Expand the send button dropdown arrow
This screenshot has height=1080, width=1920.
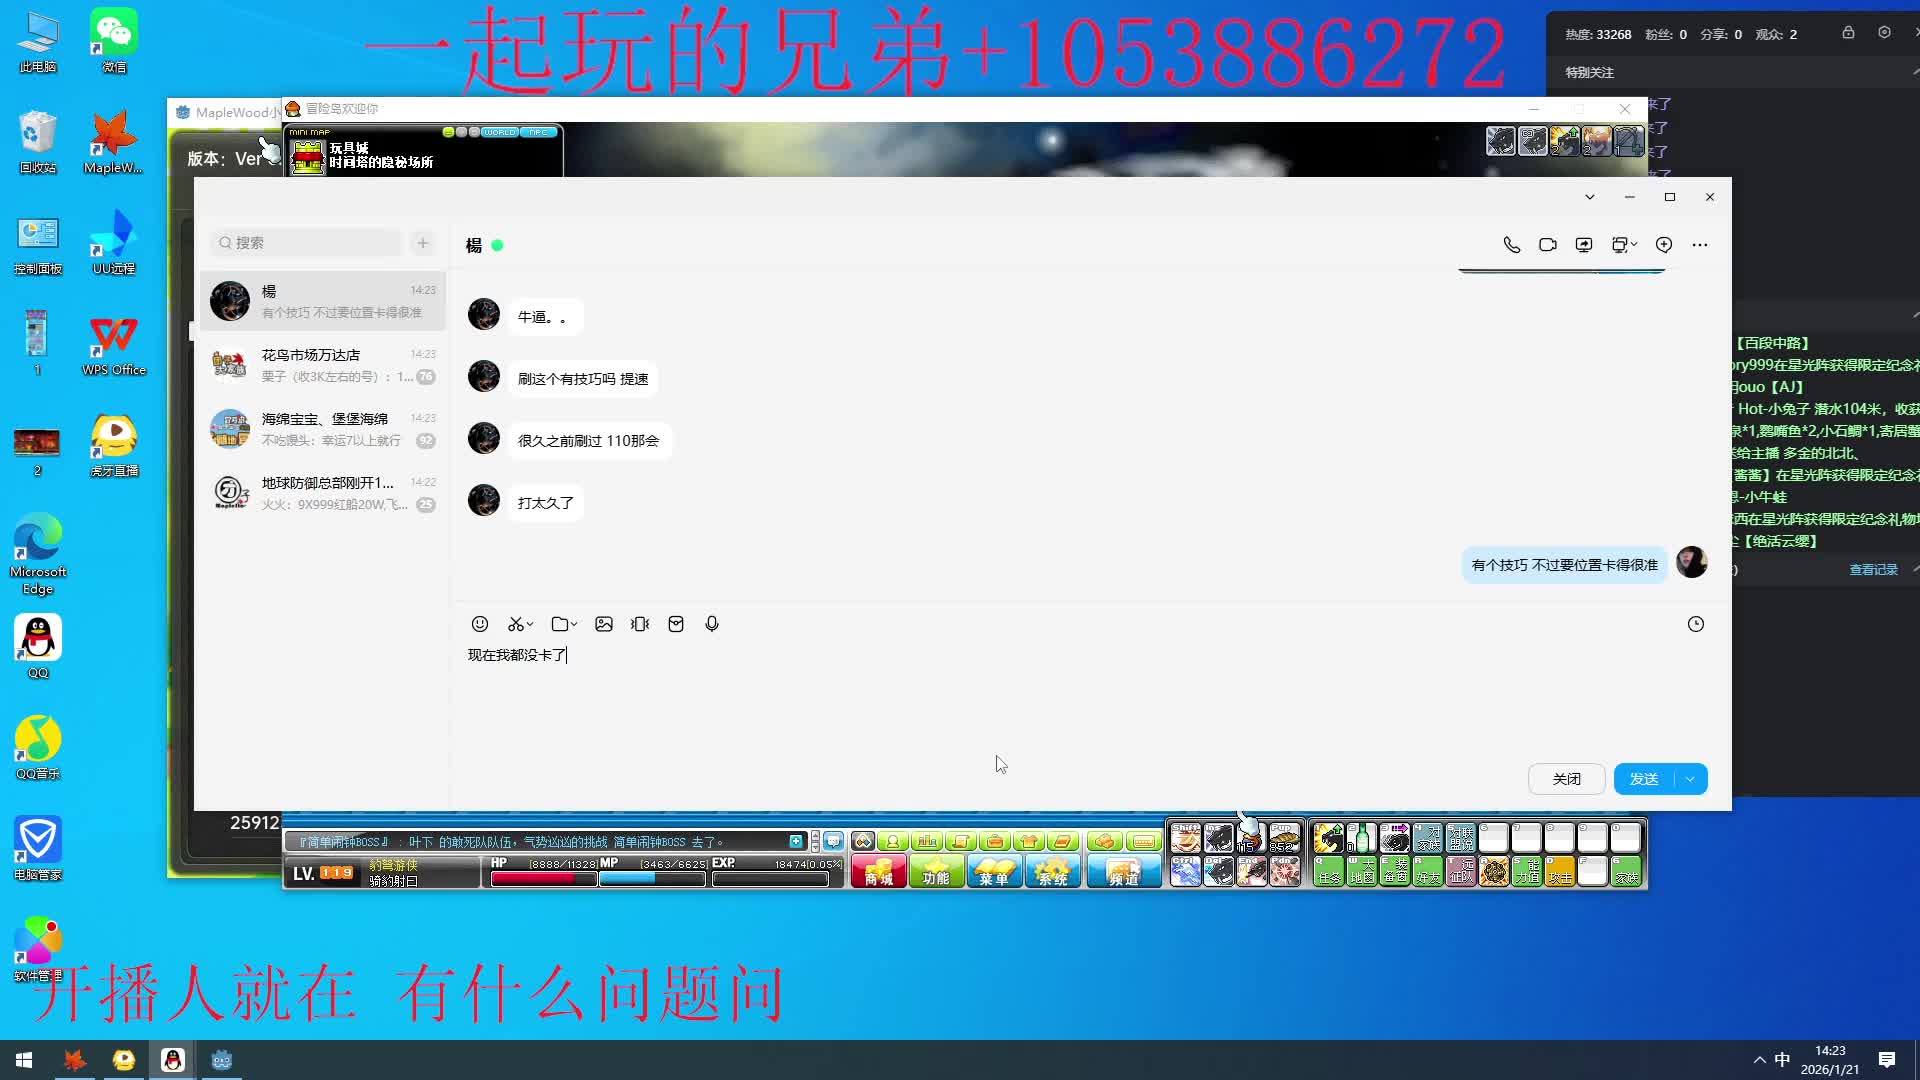[x=1690, y=779]
